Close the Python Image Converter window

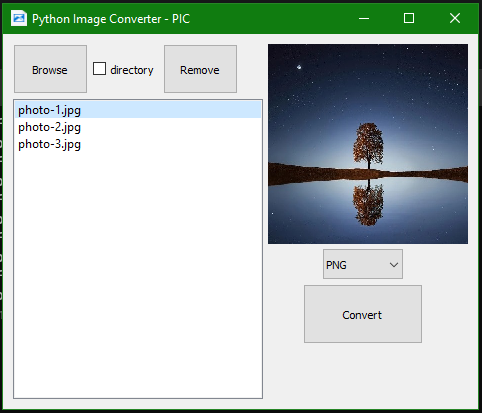pyautogui.click(x=455, y=18)
